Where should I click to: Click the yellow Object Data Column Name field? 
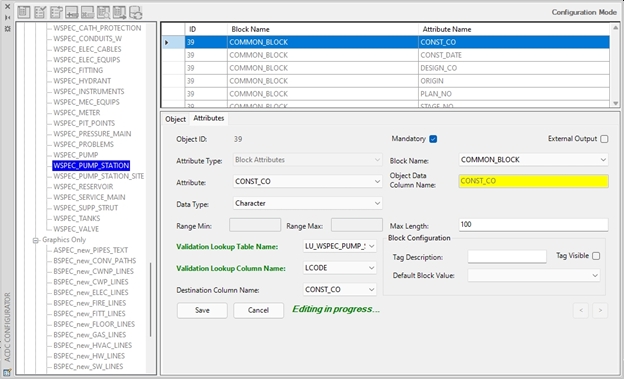click(x=533, y=181)
